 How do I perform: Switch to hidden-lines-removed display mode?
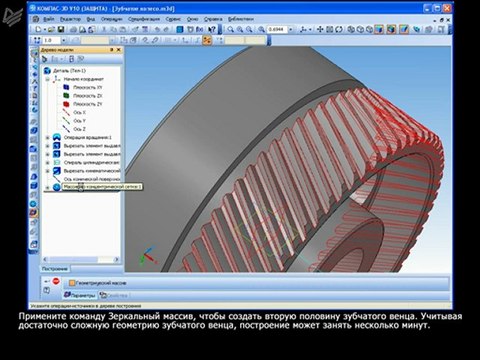coord(360,30)
